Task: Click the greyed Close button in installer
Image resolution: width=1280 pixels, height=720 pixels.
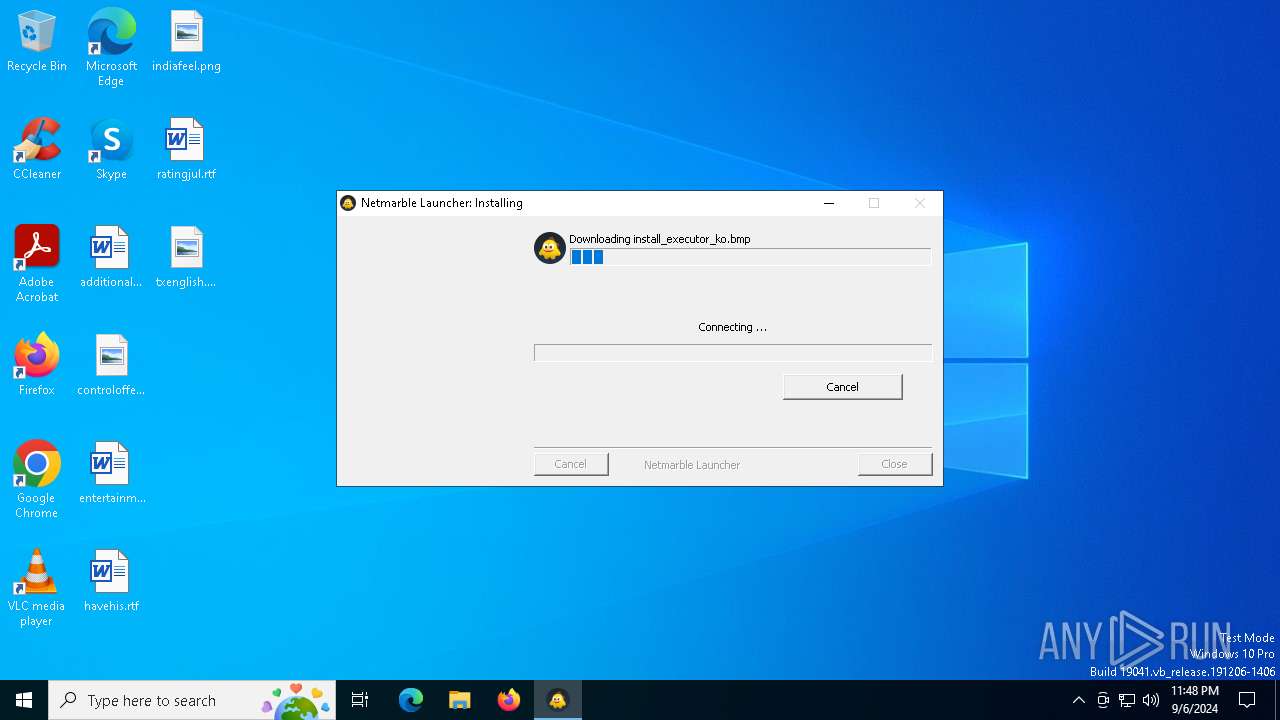Action: pyautogui.click(x=894, y=464)
